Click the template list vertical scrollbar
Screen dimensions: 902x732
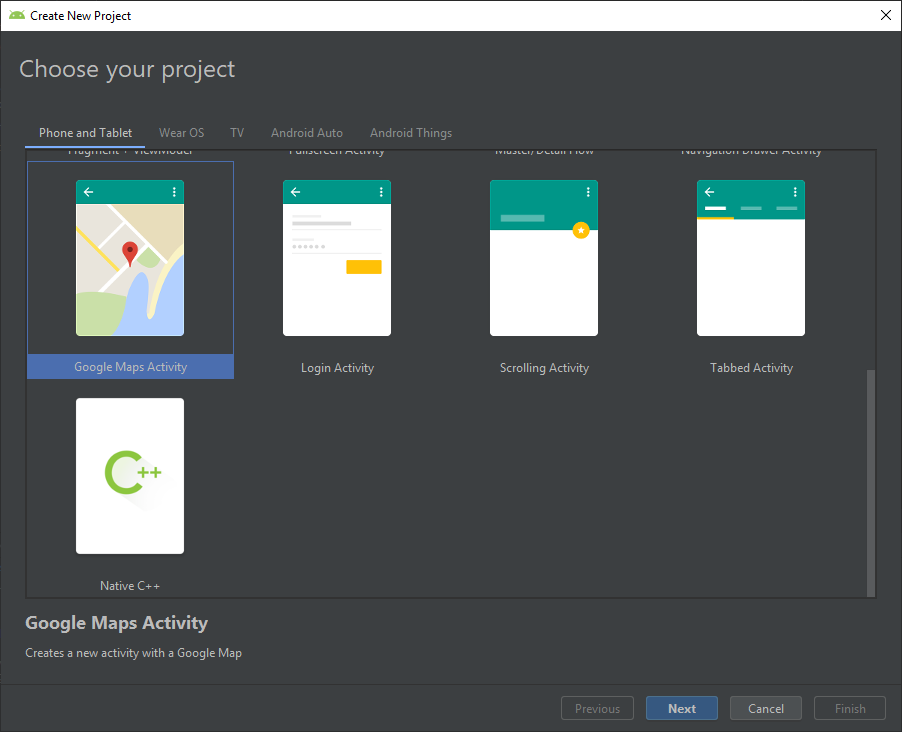point(870,480)
